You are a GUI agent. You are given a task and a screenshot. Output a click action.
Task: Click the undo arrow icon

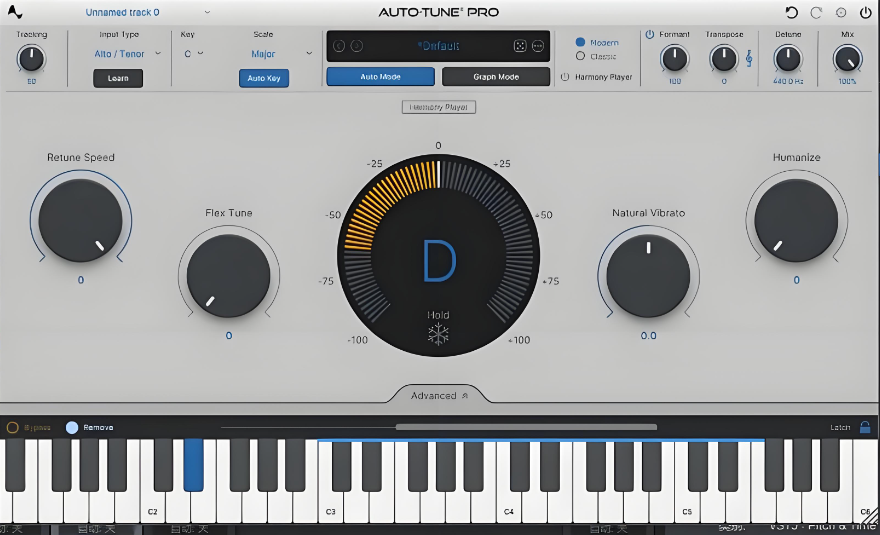click(791, 12)
